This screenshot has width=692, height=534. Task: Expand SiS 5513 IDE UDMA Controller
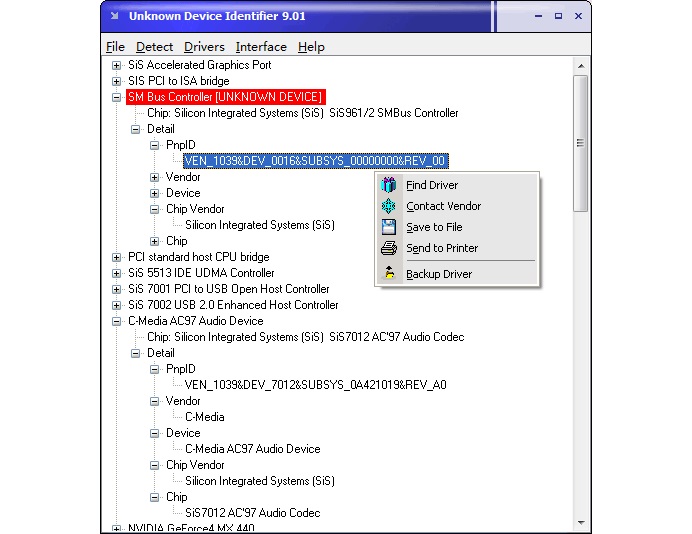click(x=116, y=273)
